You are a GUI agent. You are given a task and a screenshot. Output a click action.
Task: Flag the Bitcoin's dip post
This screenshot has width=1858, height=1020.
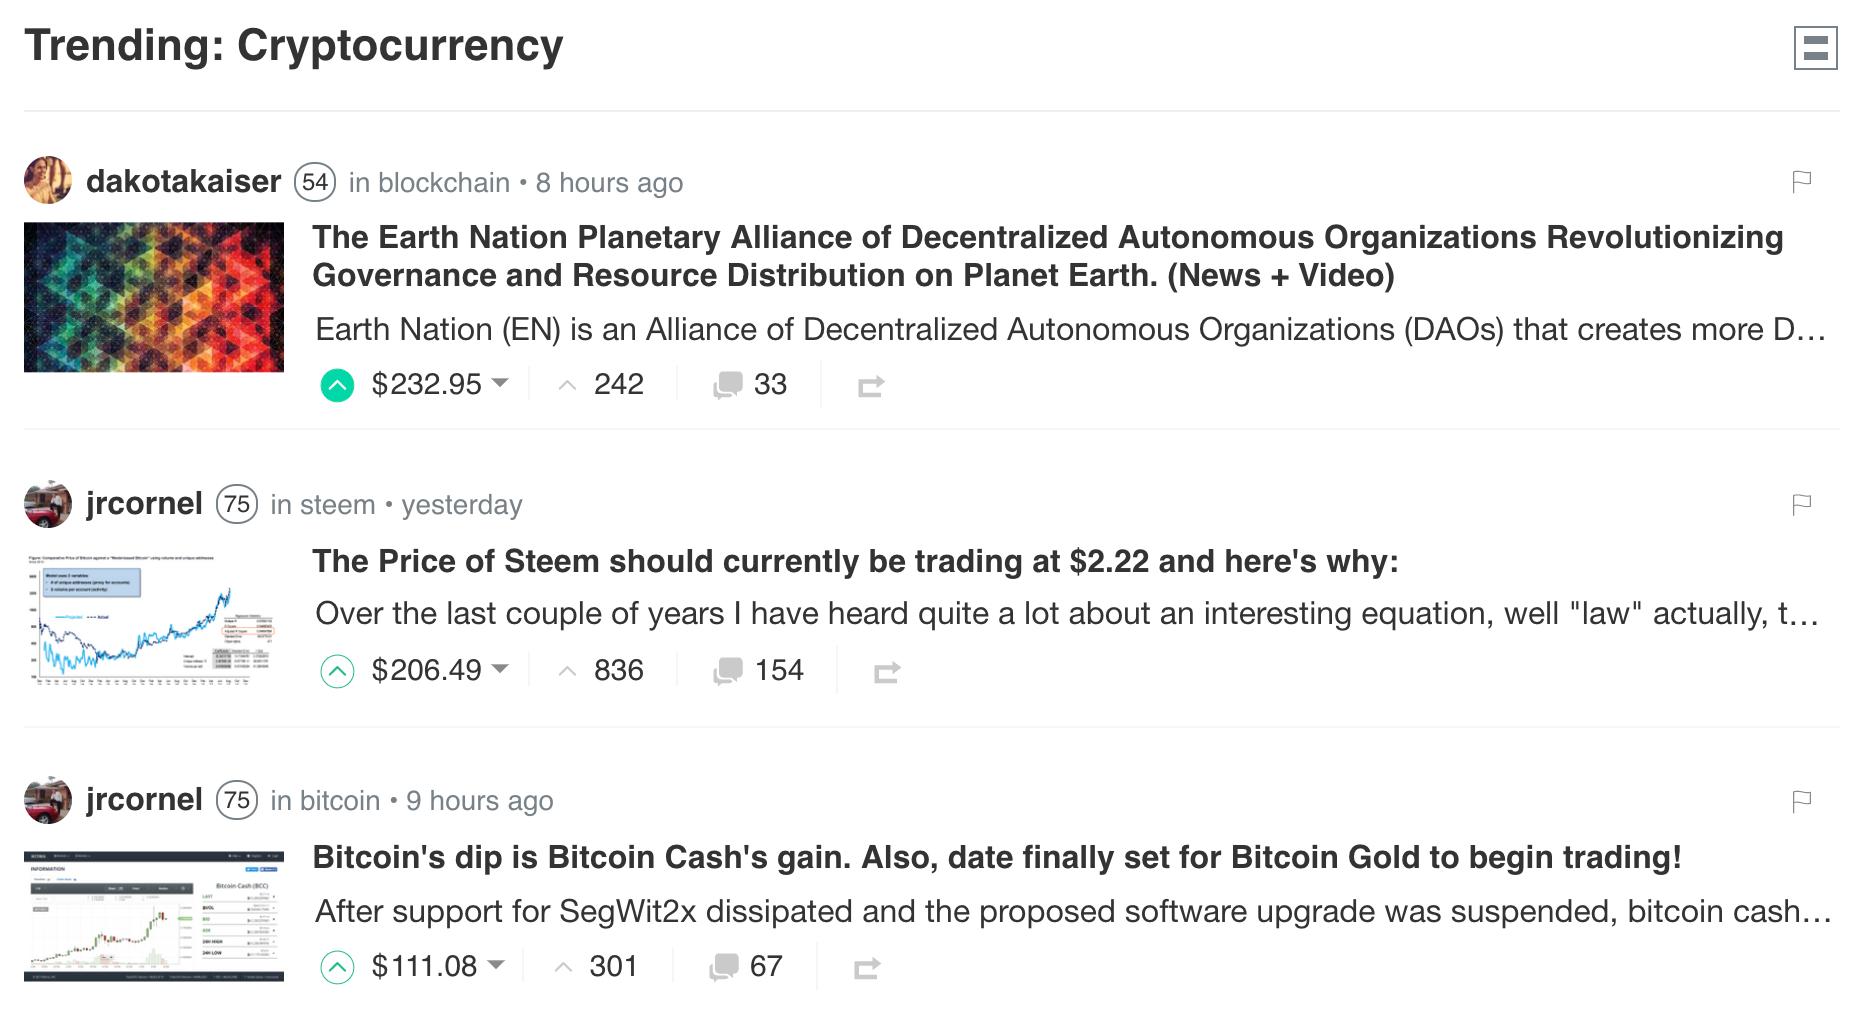click(1801, 801)
